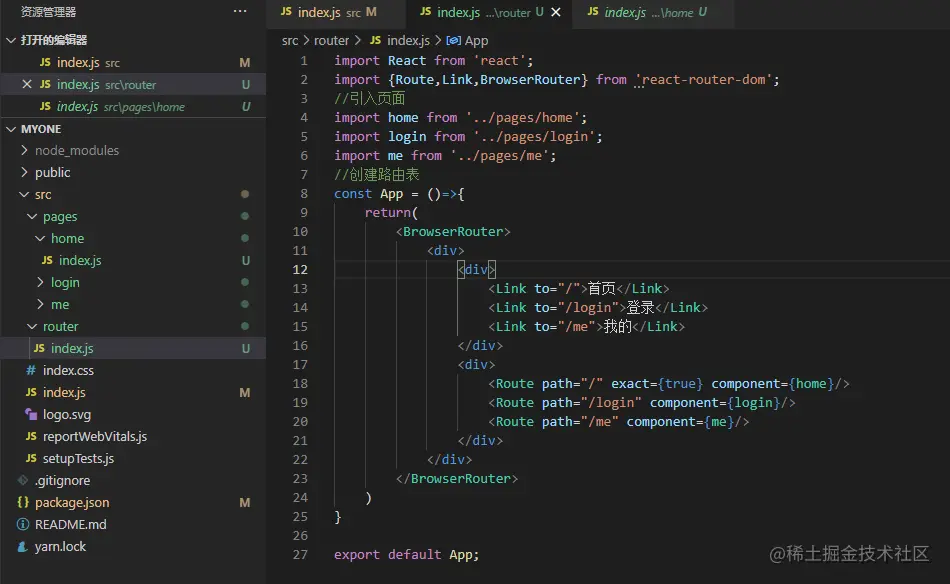Open the package.json file
The width and height of the screenshot is (950, 584).
[x=133, y=502]
